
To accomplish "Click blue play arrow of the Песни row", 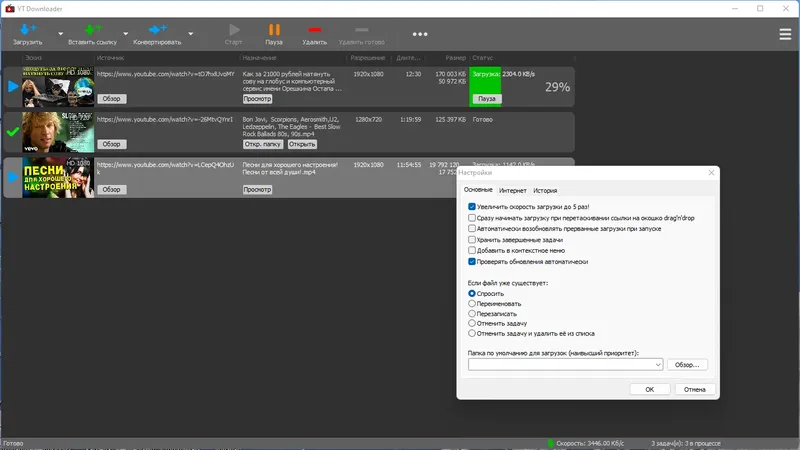I will tap(13, 178).
